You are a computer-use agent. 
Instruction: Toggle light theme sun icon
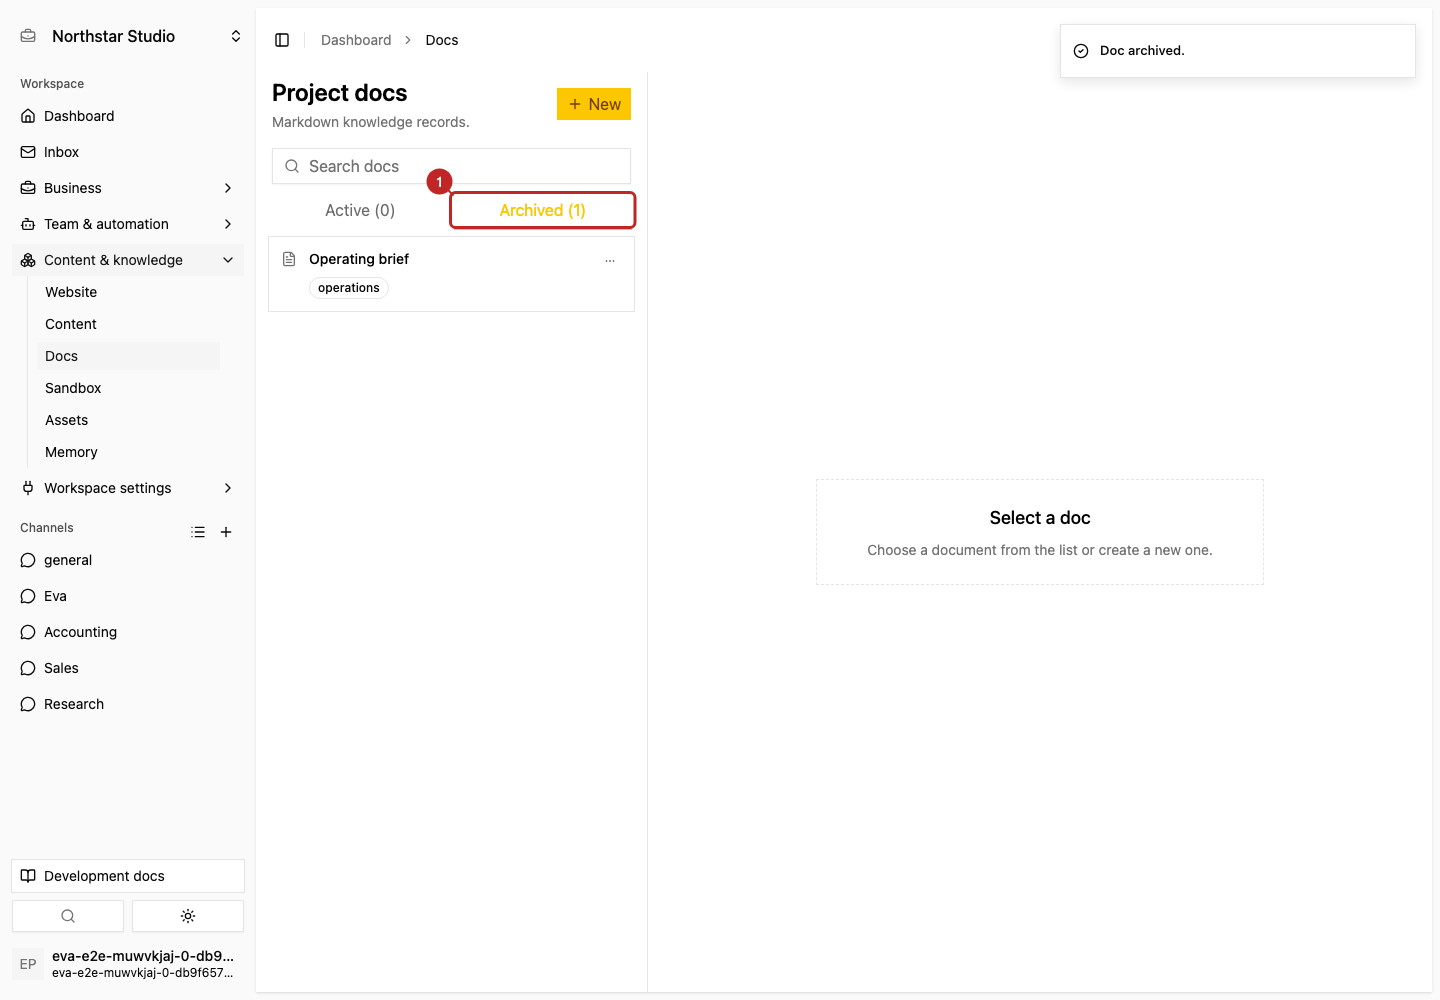tap(188, 916)
